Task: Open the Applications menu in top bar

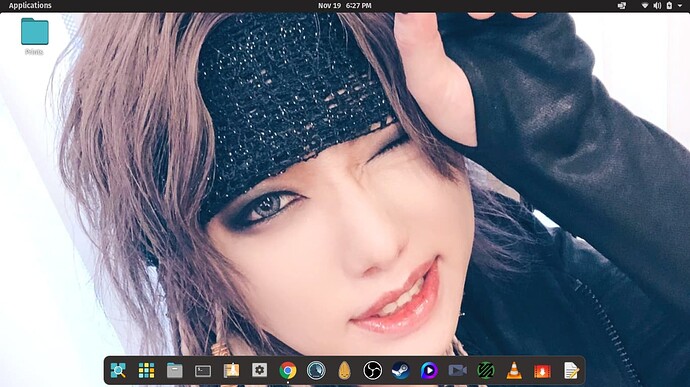Action: coord(30,6)
